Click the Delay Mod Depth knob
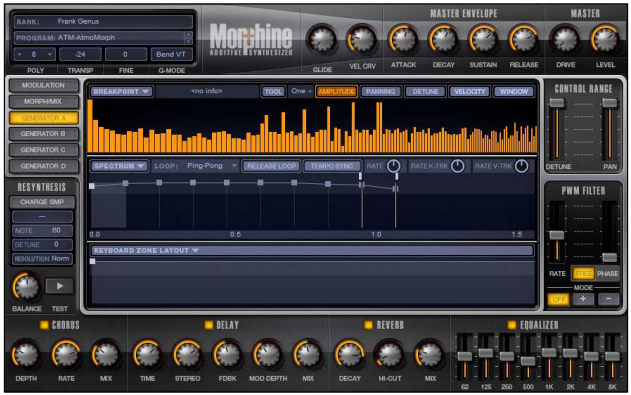 click(268, 355)
